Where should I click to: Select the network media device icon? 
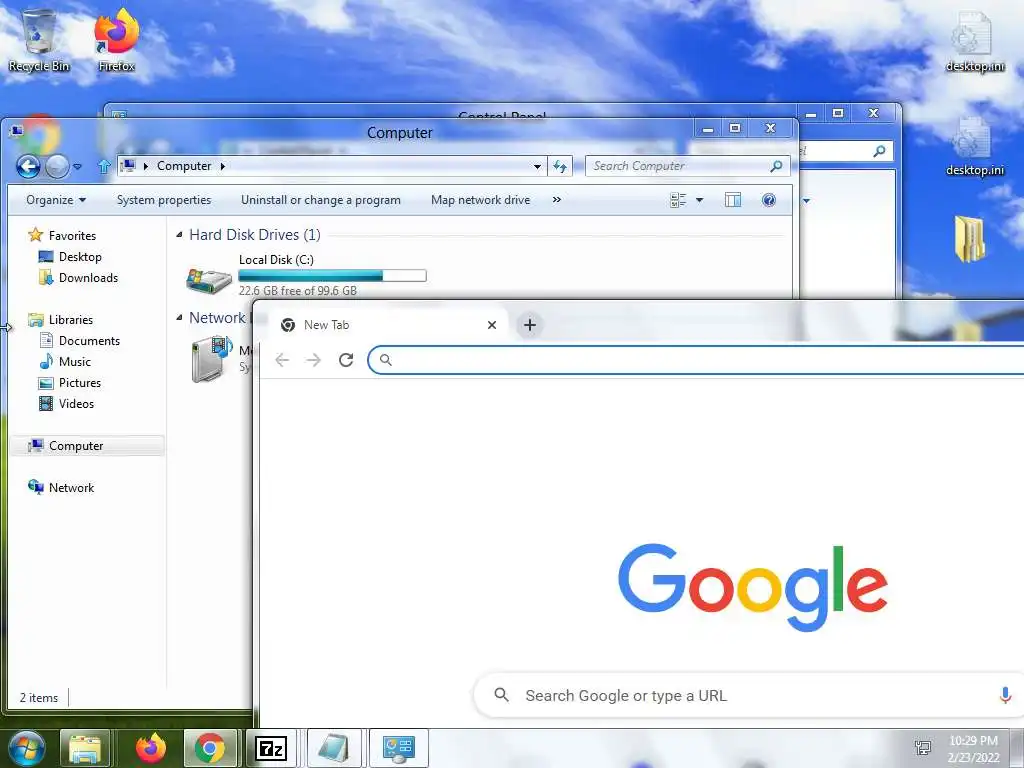pyautogui.click(x=212, y=358)
